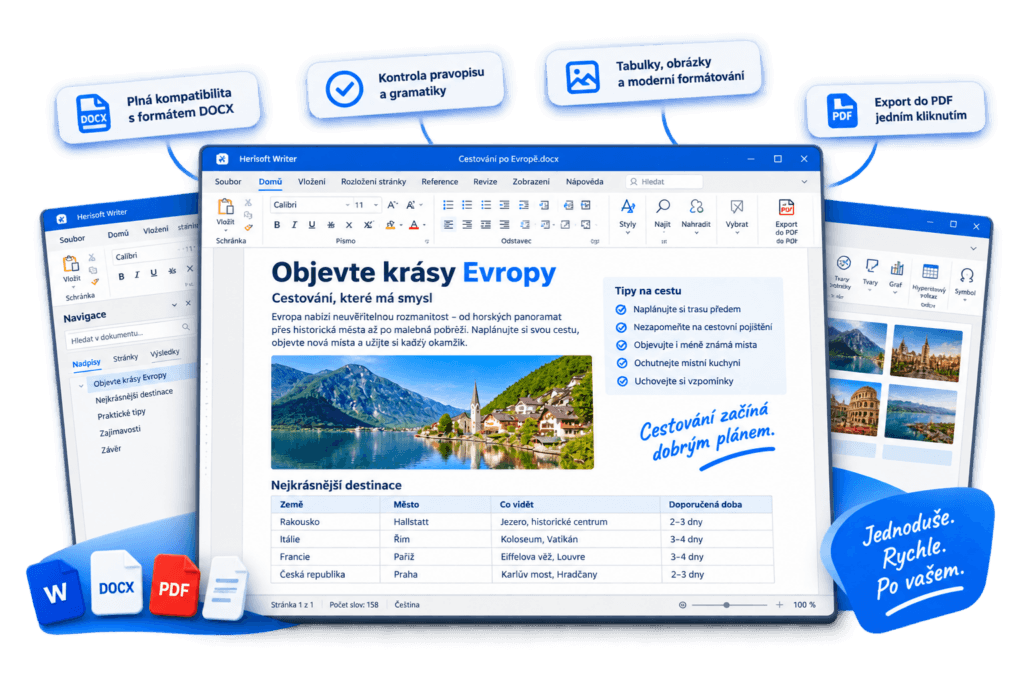
Task: Switch to the Rozložení stránky tab
Action: (374, 182)
